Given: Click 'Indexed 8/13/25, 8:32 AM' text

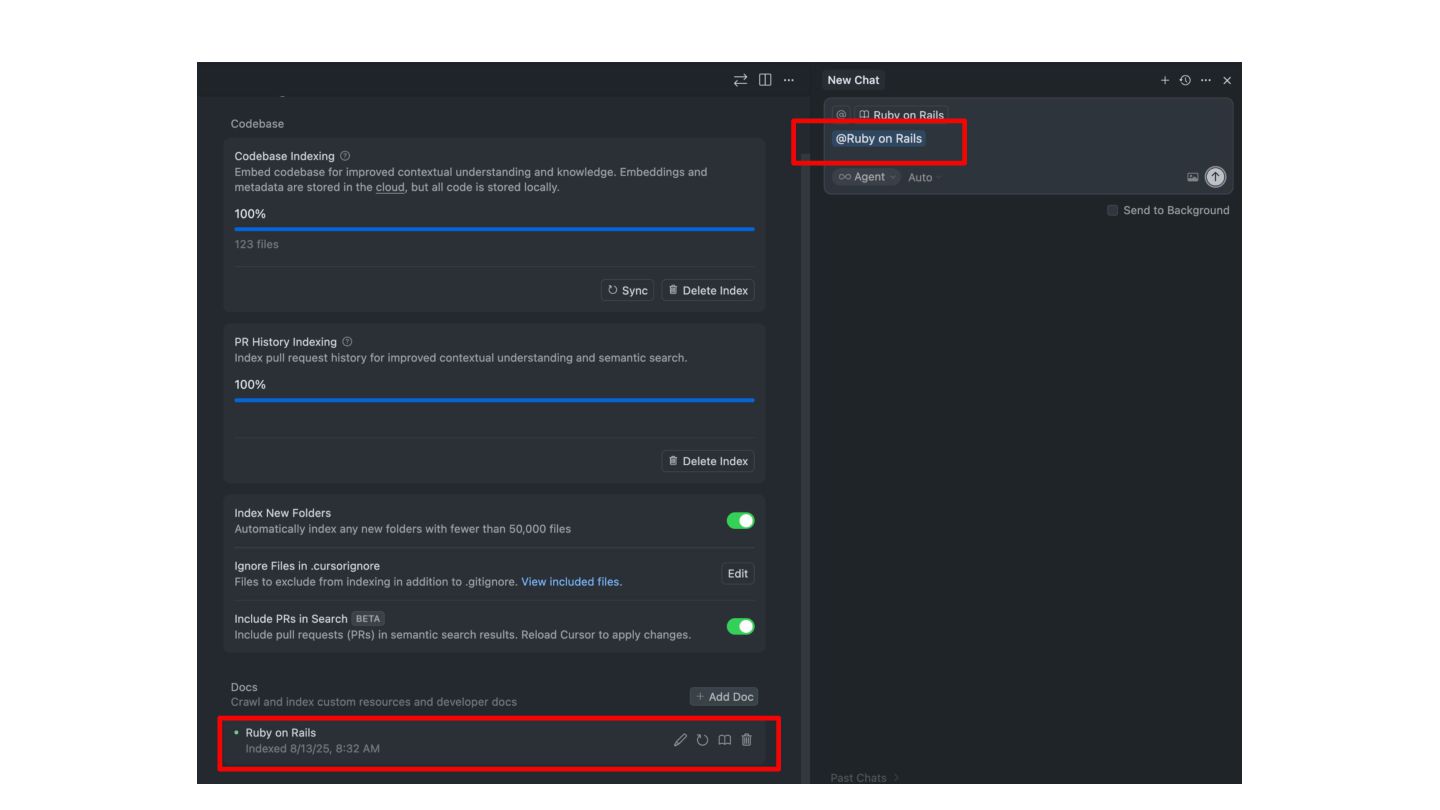Looking at the screenshot, I should click(313, 749).
